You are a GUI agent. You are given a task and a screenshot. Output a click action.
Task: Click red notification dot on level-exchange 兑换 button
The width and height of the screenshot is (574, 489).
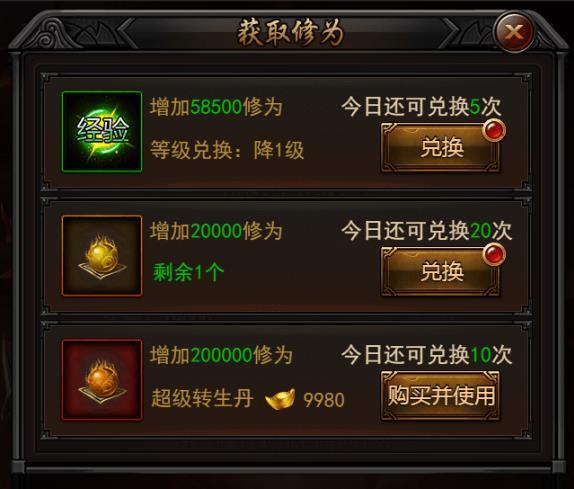click(x=494, y=131)
